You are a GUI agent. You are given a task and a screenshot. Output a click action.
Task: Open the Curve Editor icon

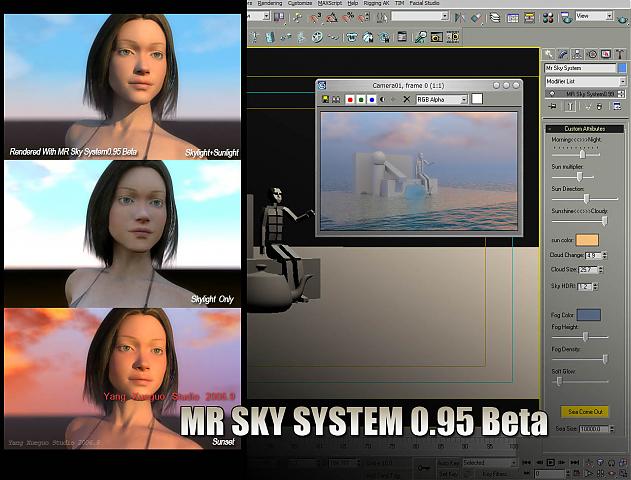pos(513,17)
